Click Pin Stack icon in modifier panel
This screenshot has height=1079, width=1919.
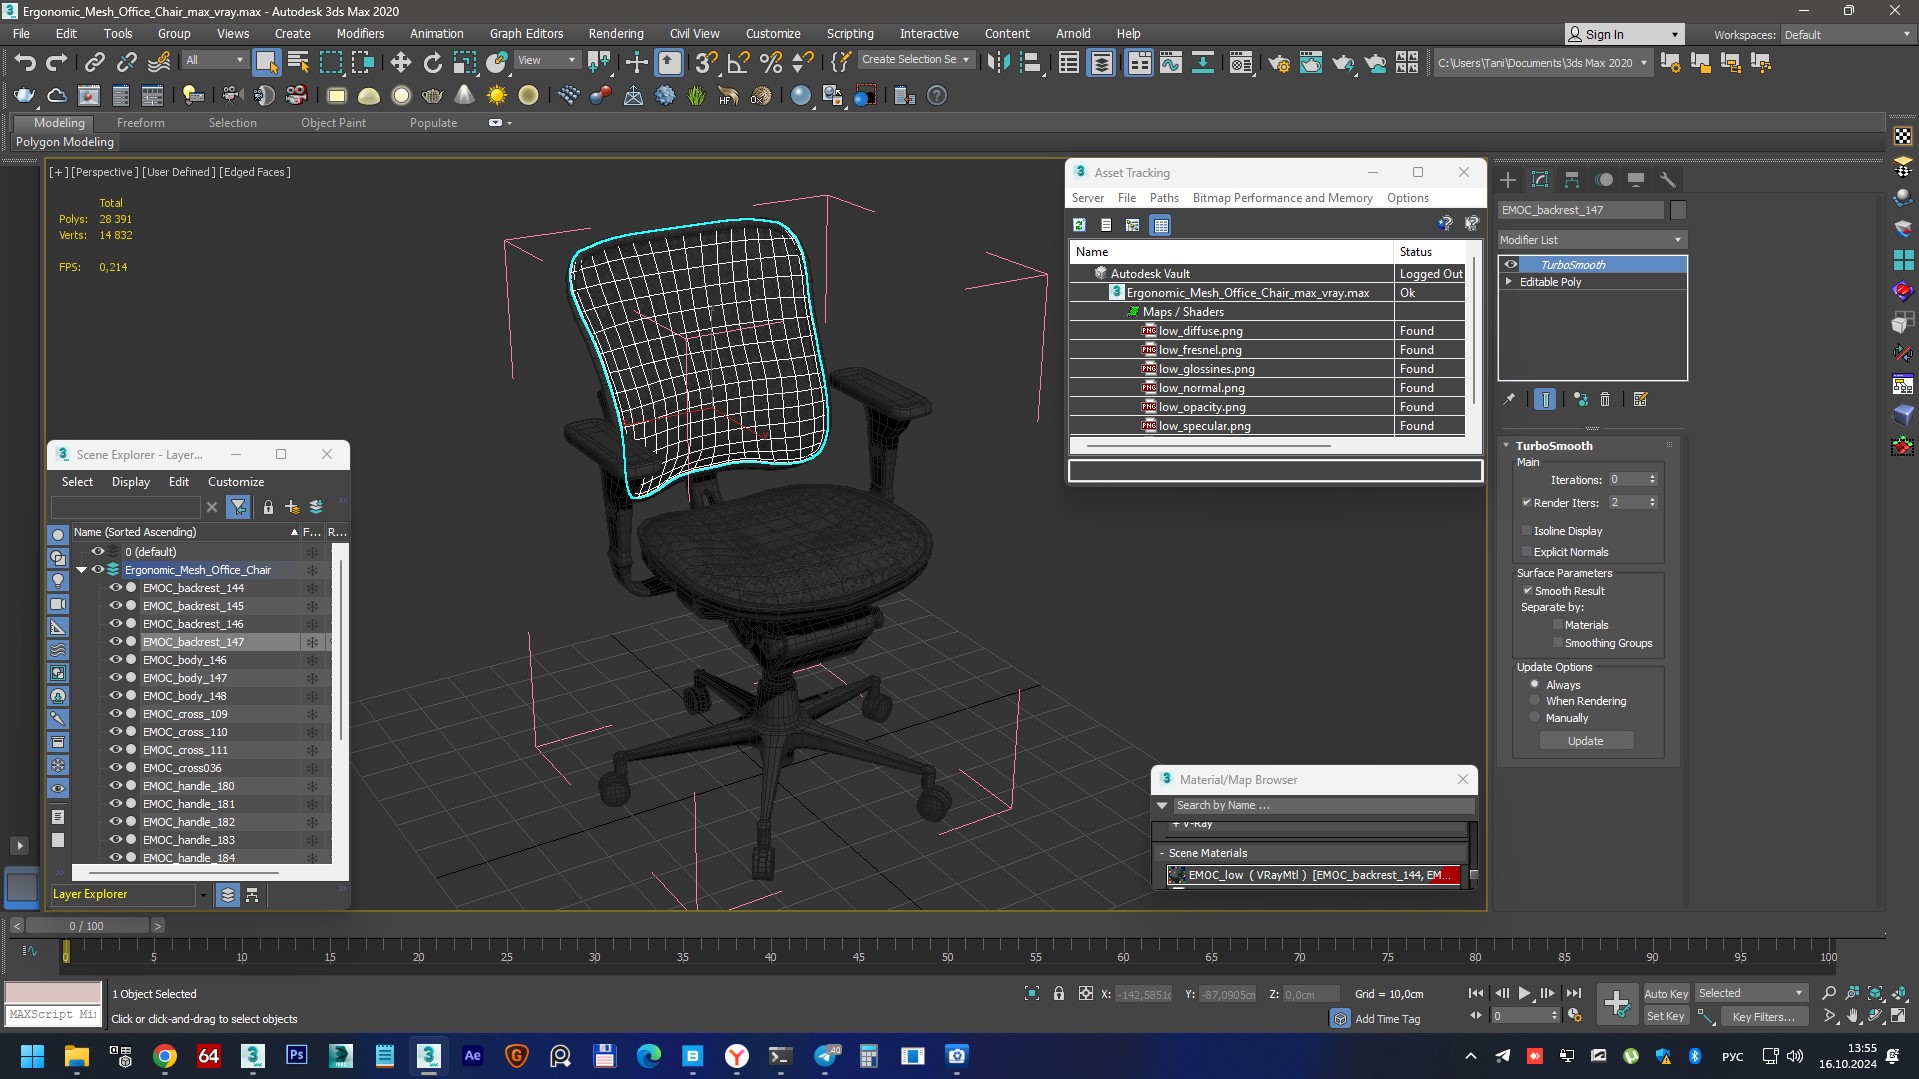(x=1509, y=399)
